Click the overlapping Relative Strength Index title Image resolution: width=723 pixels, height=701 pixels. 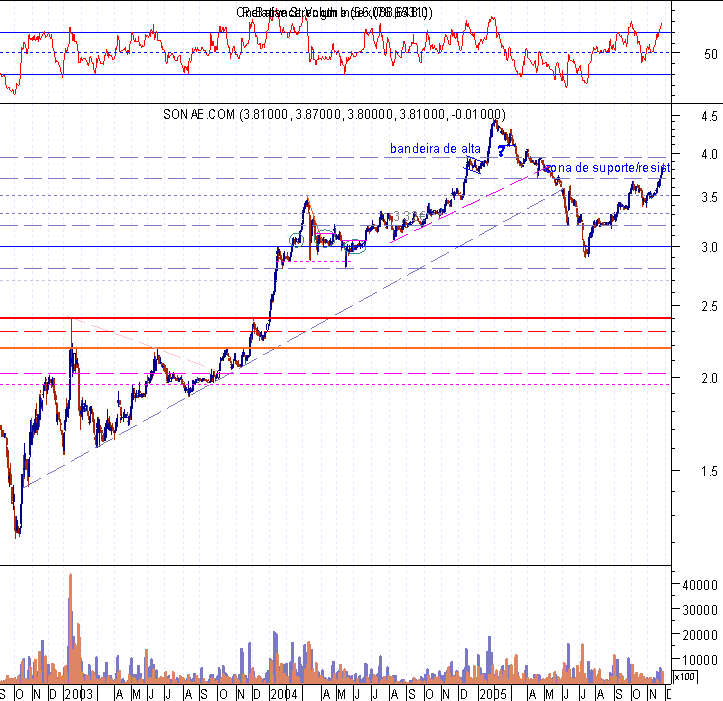point(334,12)
